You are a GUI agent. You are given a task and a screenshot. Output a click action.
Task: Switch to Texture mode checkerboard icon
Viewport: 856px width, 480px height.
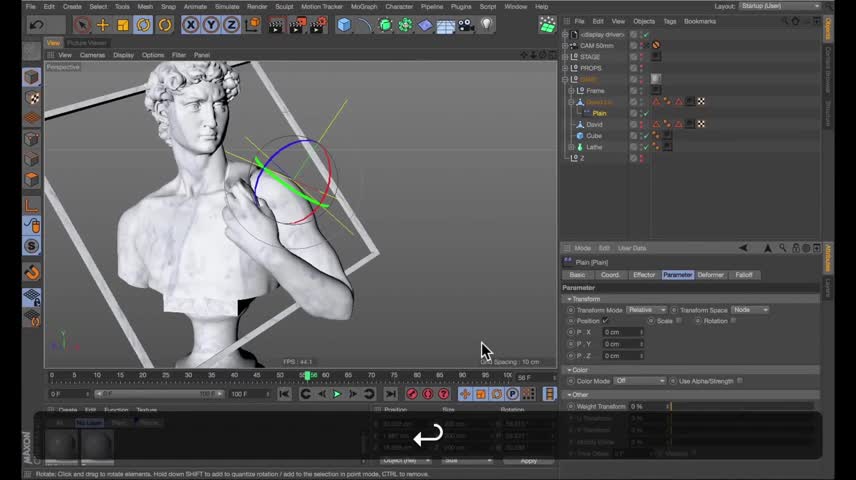(32, 98)
